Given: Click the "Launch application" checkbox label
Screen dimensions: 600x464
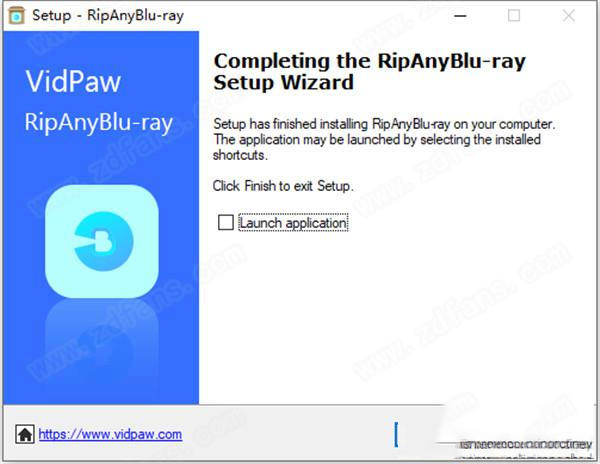Looking at the screenshot, I should coord(292,223).
